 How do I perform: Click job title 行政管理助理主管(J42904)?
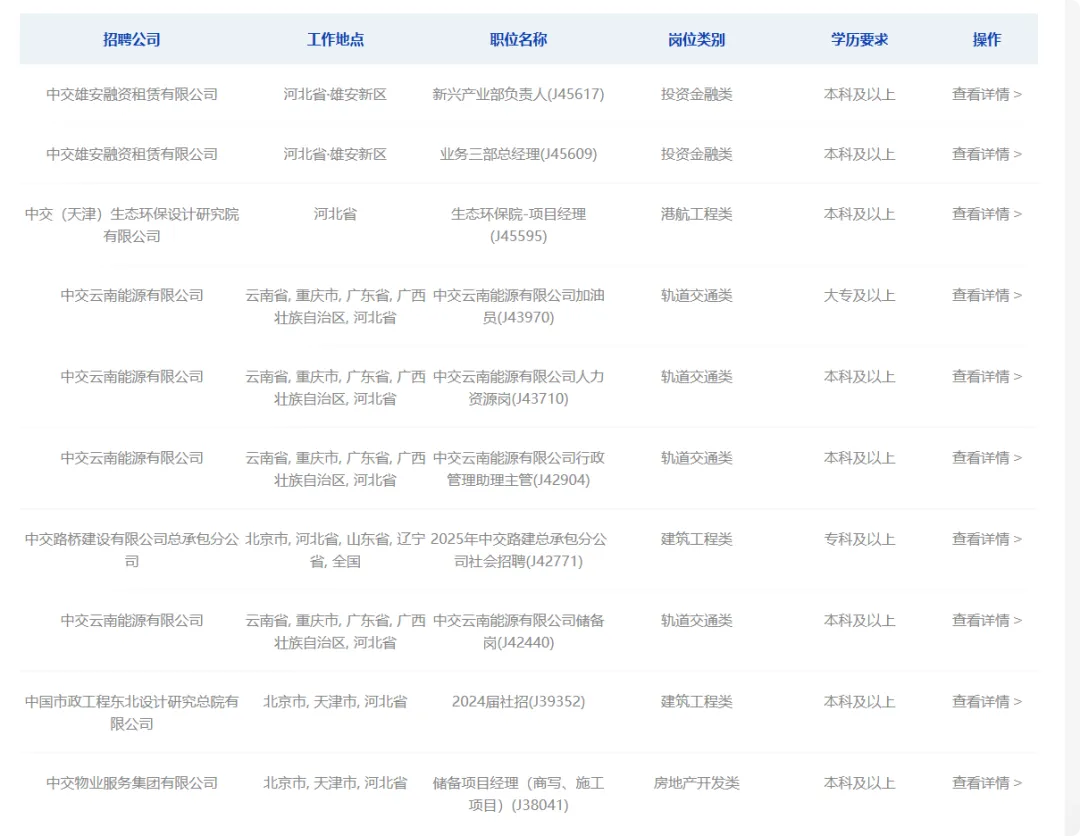(x=519, y=469)
